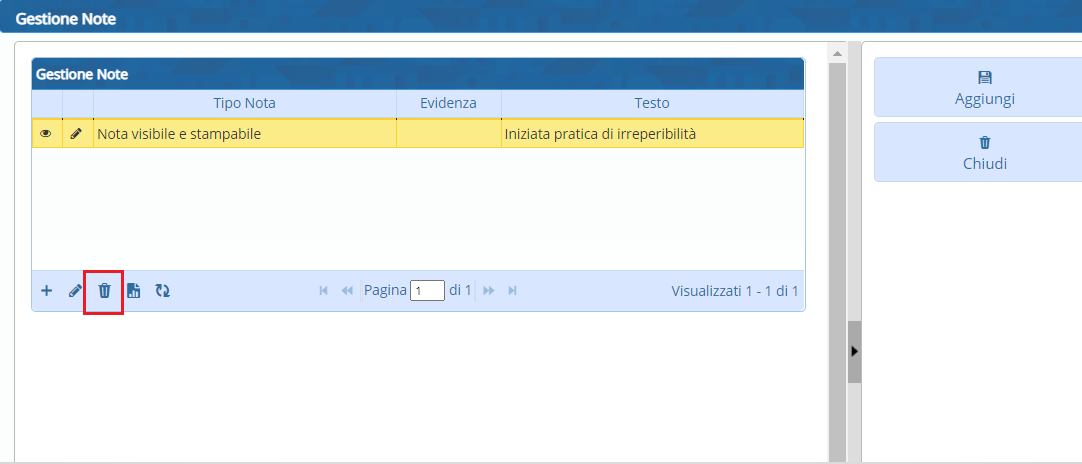Sort by the Tipo Nota column header
This screenshot has width=1082, height=464.
coord(244,103)
